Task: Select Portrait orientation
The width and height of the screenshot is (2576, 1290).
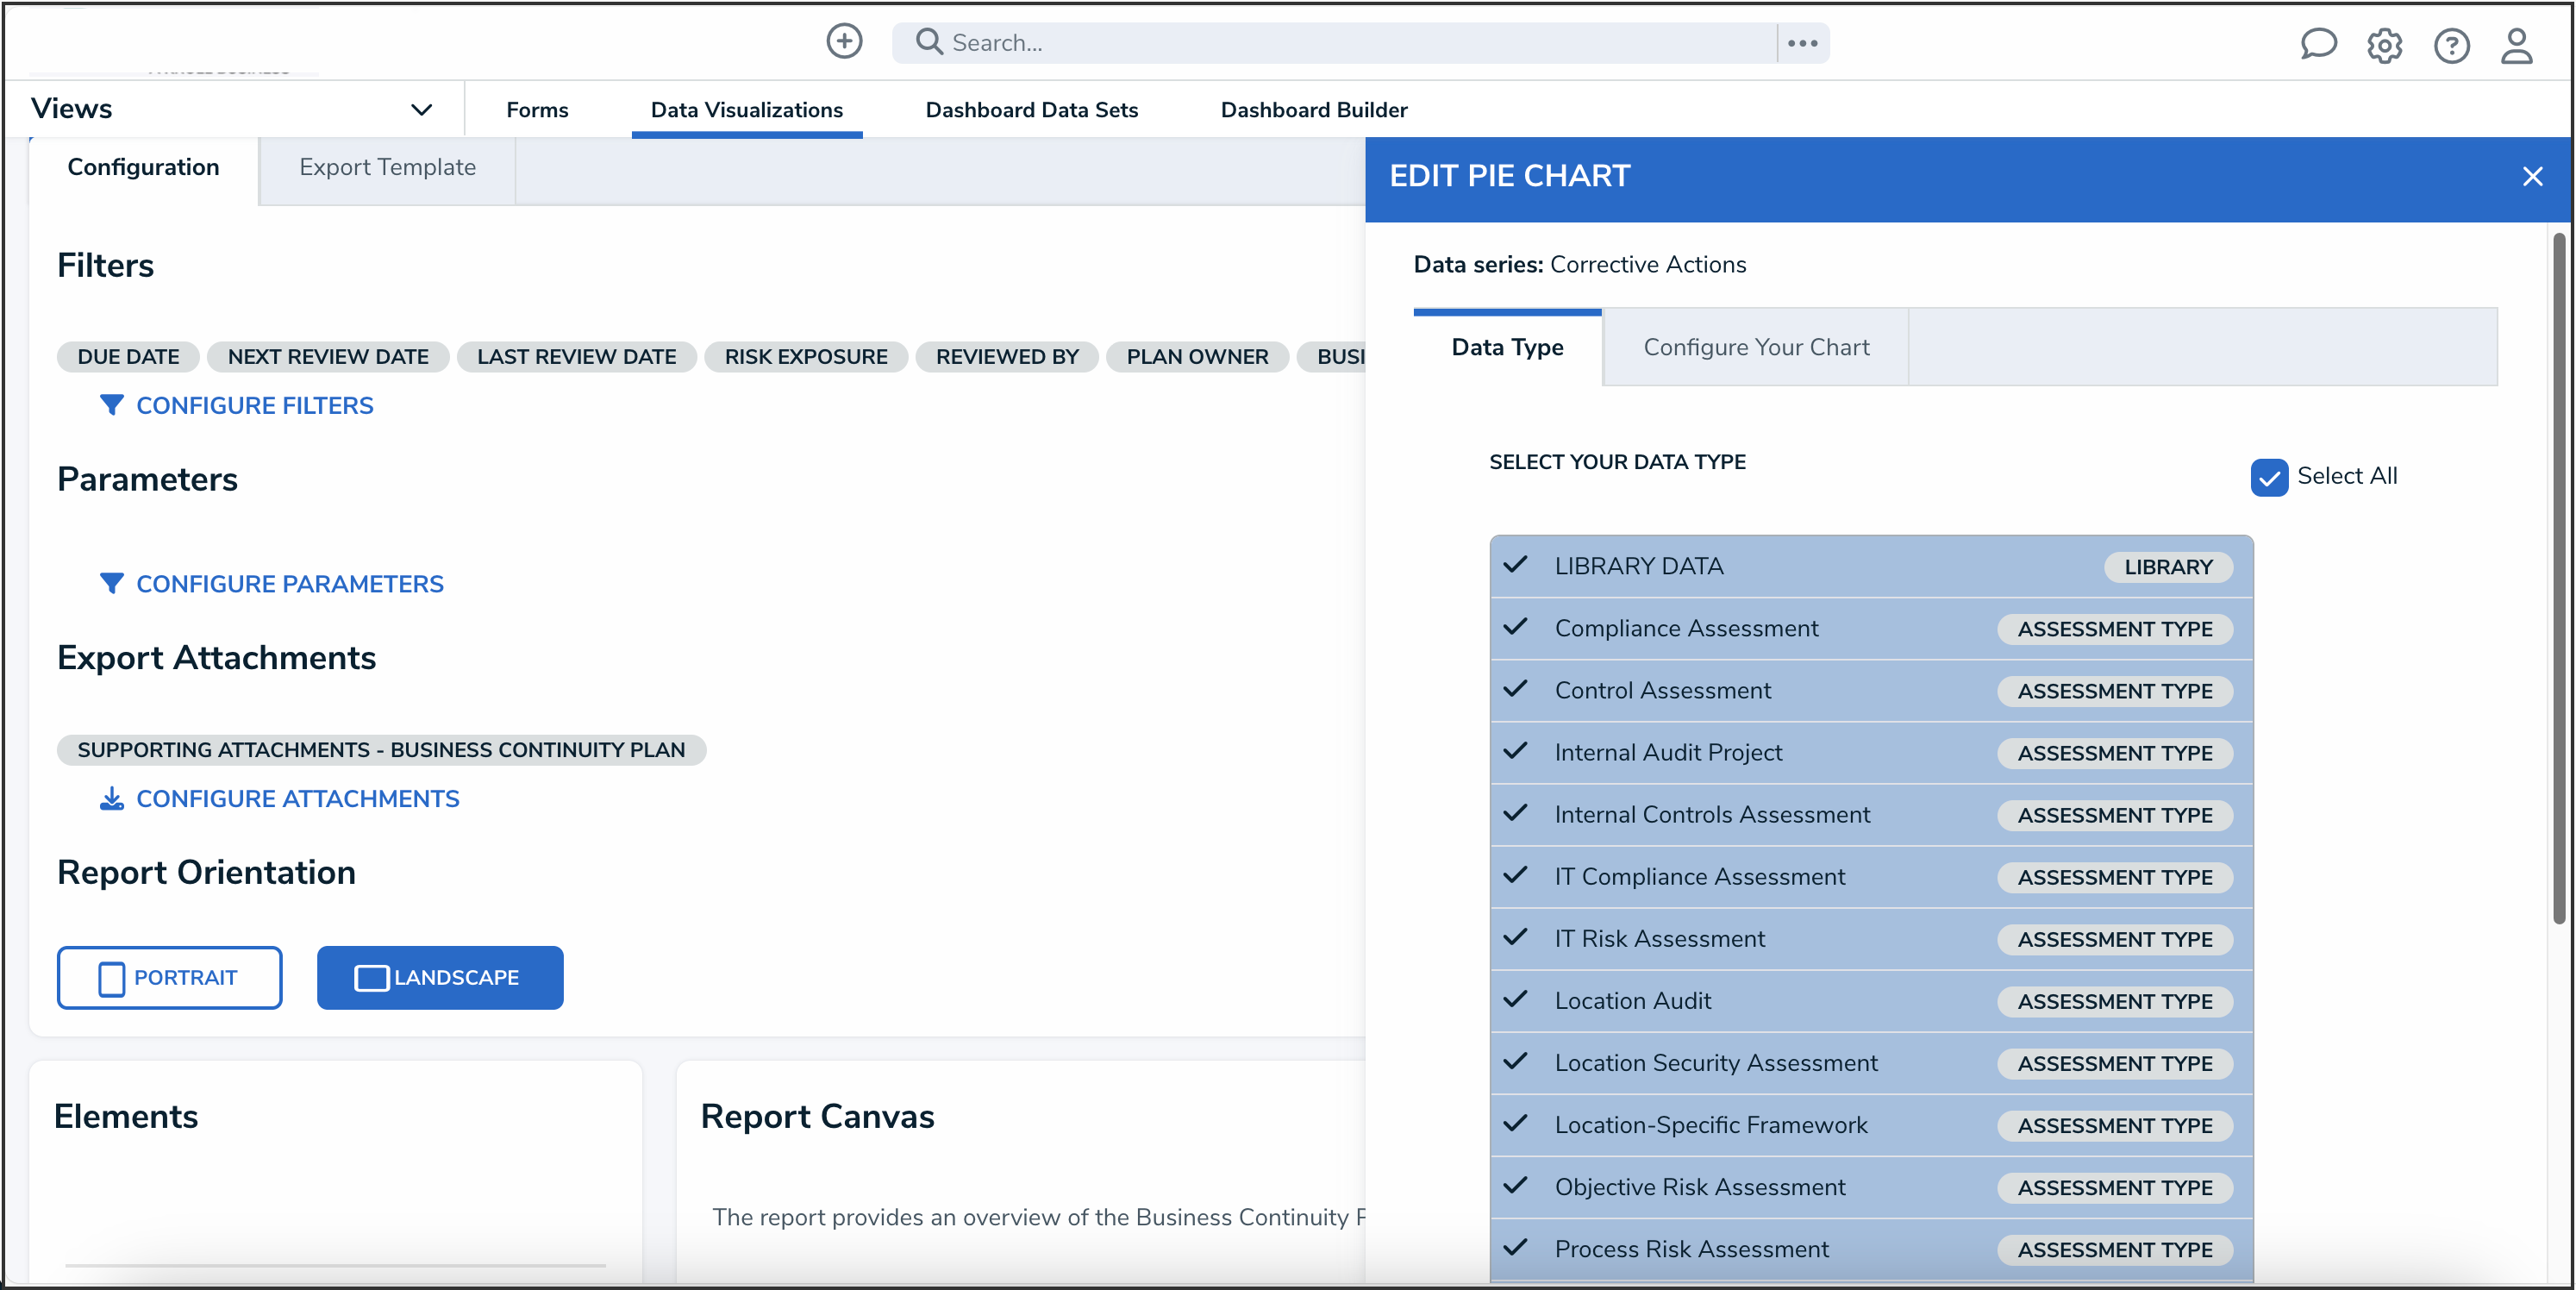Action: [169, 977]
